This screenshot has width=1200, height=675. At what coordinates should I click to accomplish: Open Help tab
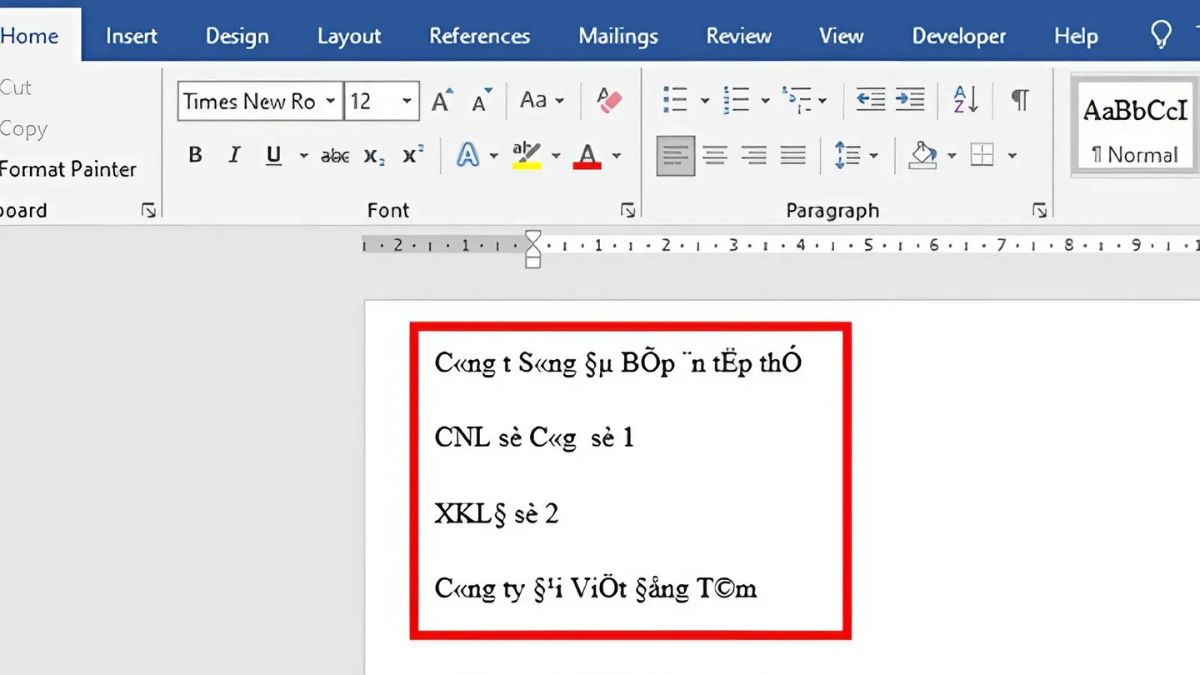pyautogui.click(x=1076, y=36)
